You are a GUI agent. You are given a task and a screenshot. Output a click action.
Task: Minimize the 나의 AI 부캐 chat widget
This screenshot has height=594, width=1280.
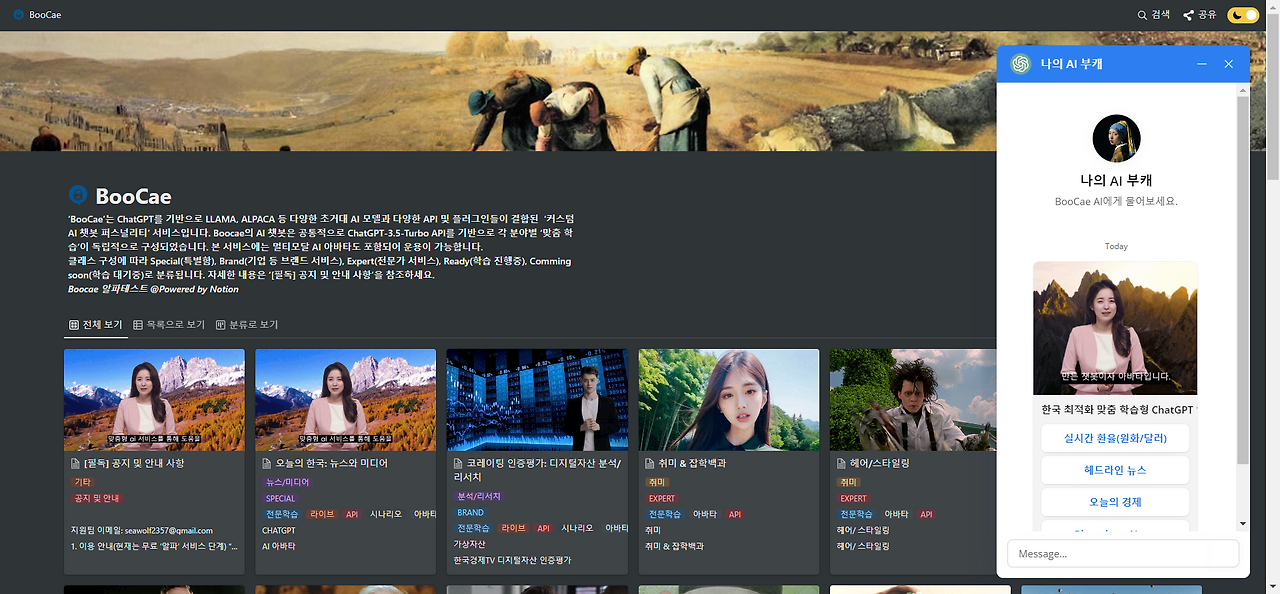1202,64
